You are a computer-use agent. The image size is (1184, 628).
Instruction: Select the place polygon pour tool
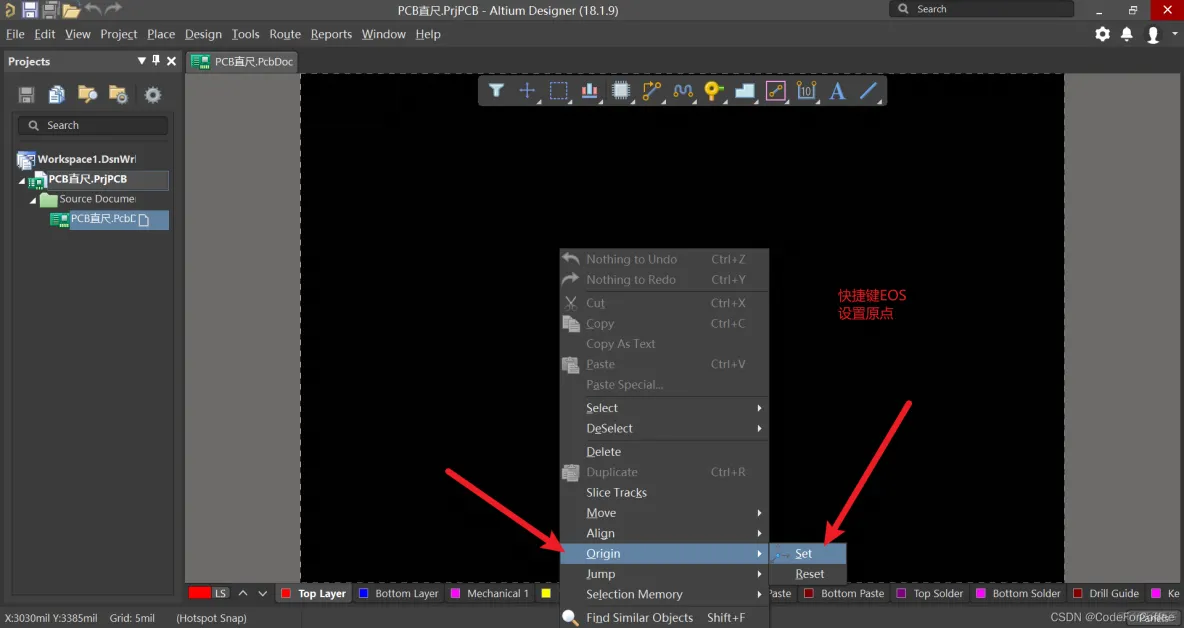[x=745, y=91]
